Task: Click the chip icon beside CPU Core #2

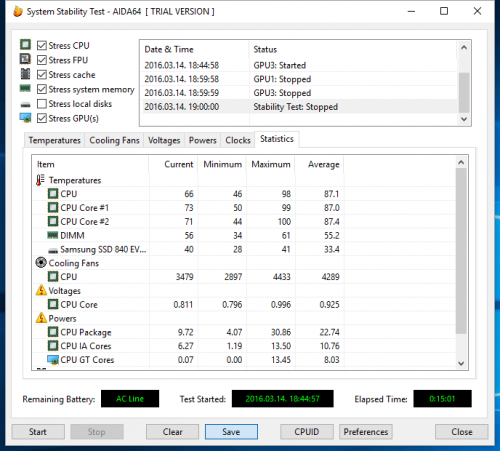Action: pos(53,221)
